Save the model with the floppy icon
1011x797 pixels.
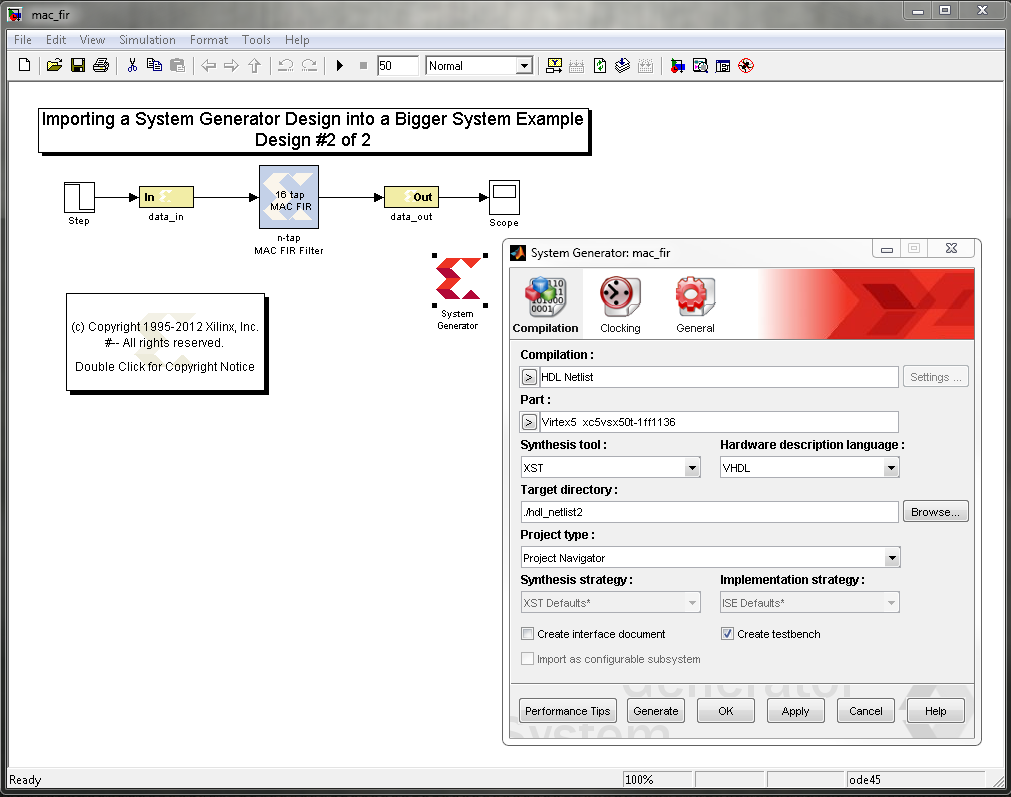77,66
